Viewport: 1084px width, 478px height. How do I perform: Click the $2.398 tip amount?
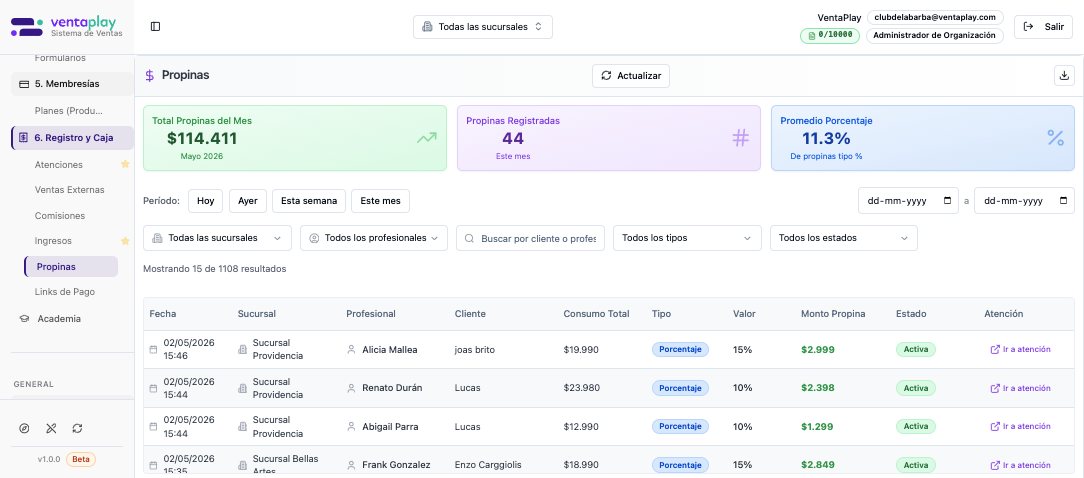click(x=817, y=388)
